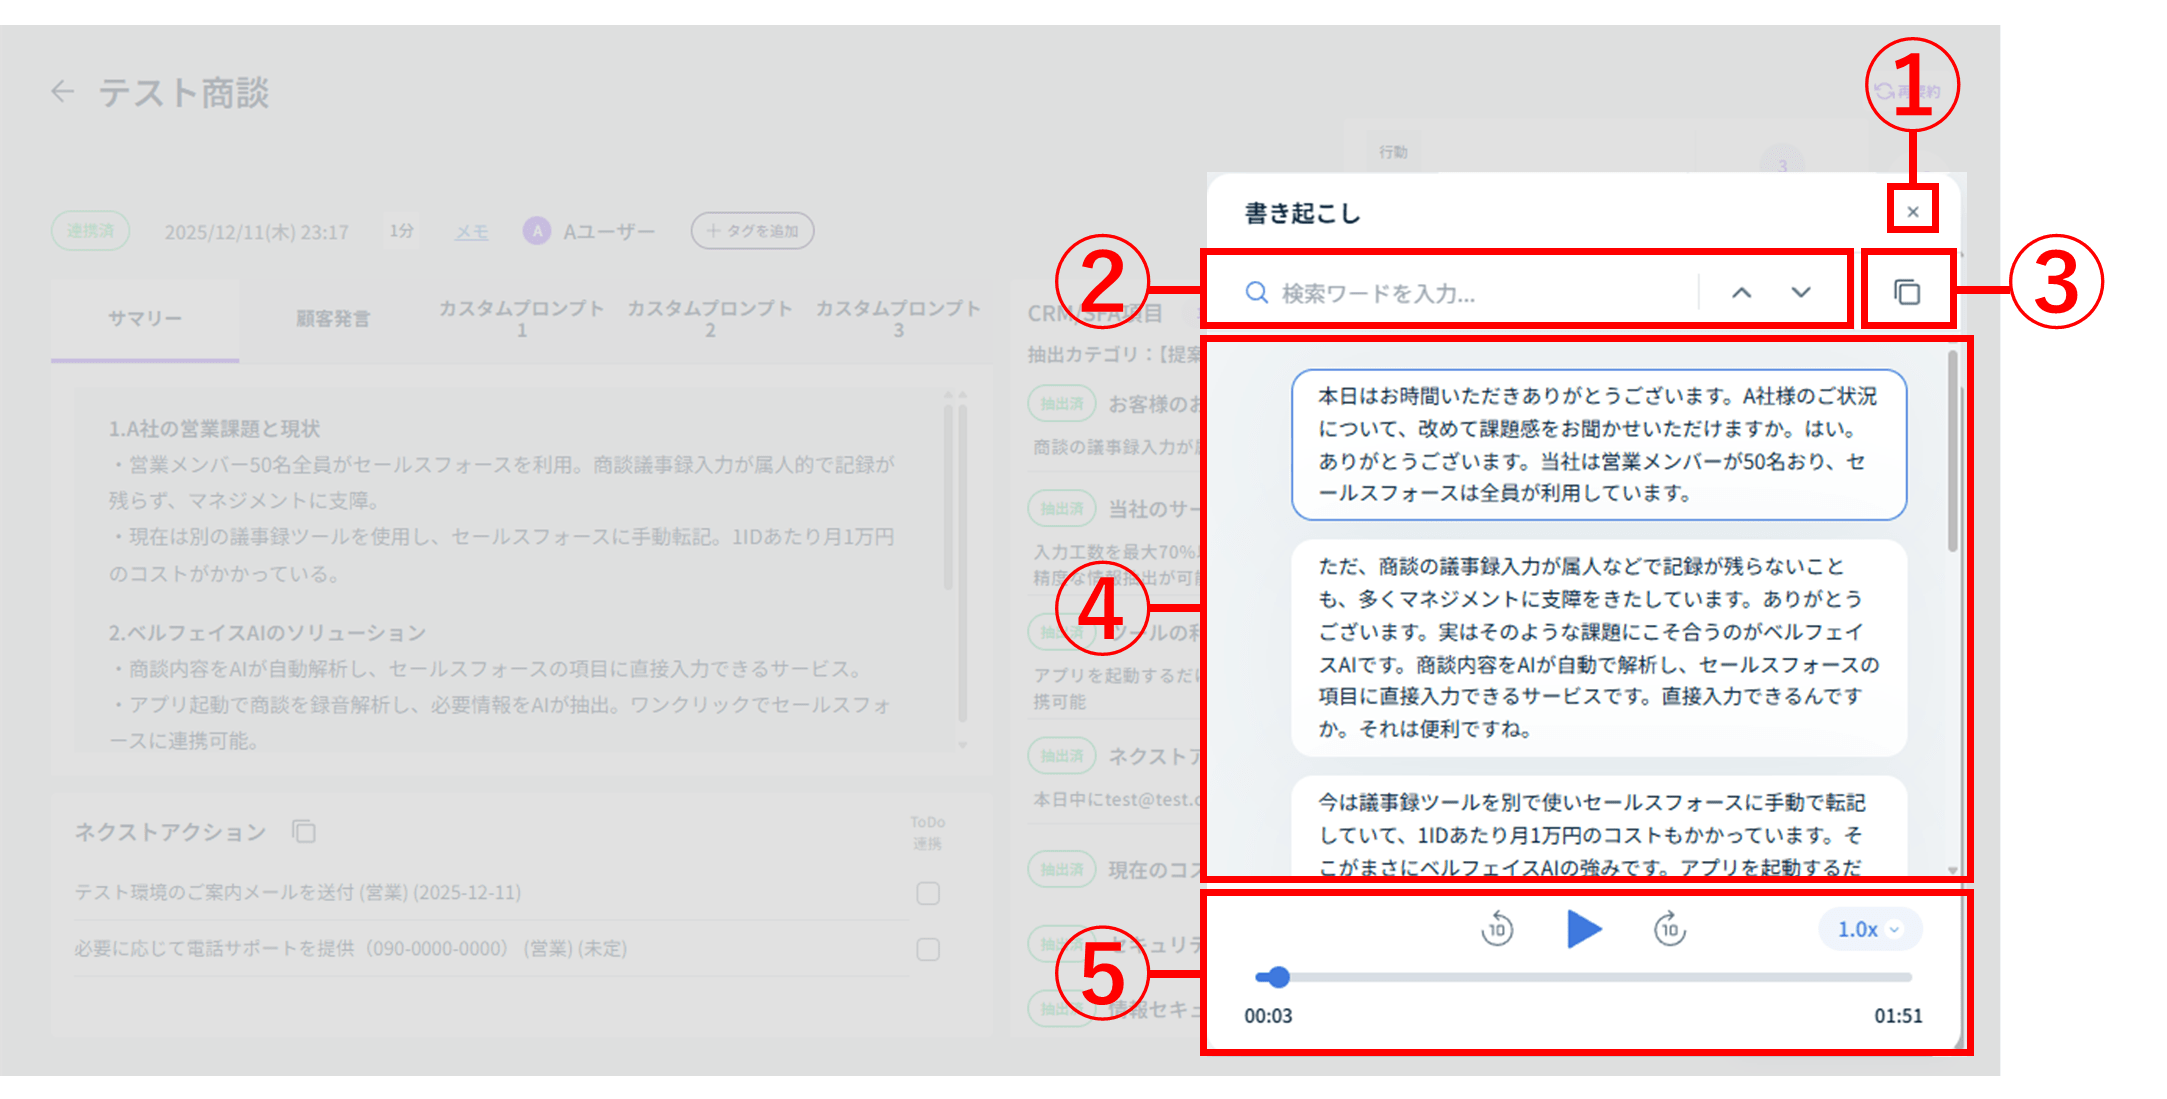This screenshot has width=2167, height=1099.
Task: Click the audio progress slider handle
Action: [1277, 977]
